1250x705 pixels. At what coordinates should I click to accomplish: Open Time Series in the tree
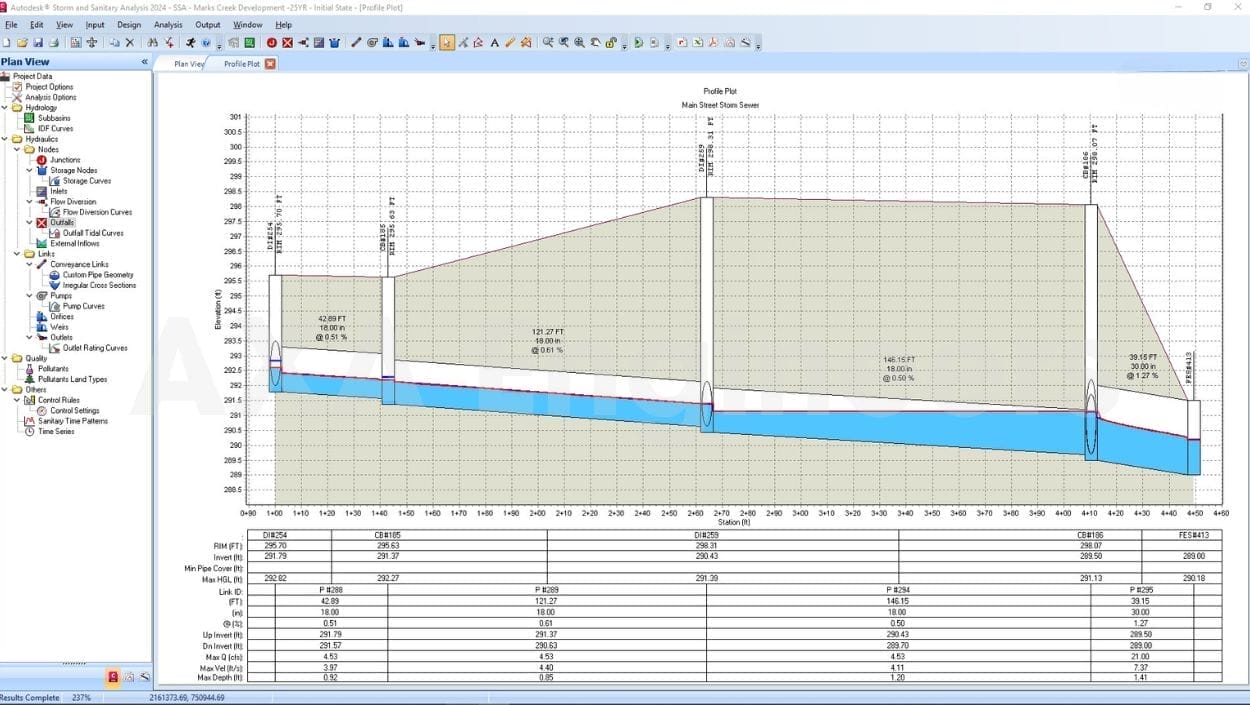pos(55,431)
